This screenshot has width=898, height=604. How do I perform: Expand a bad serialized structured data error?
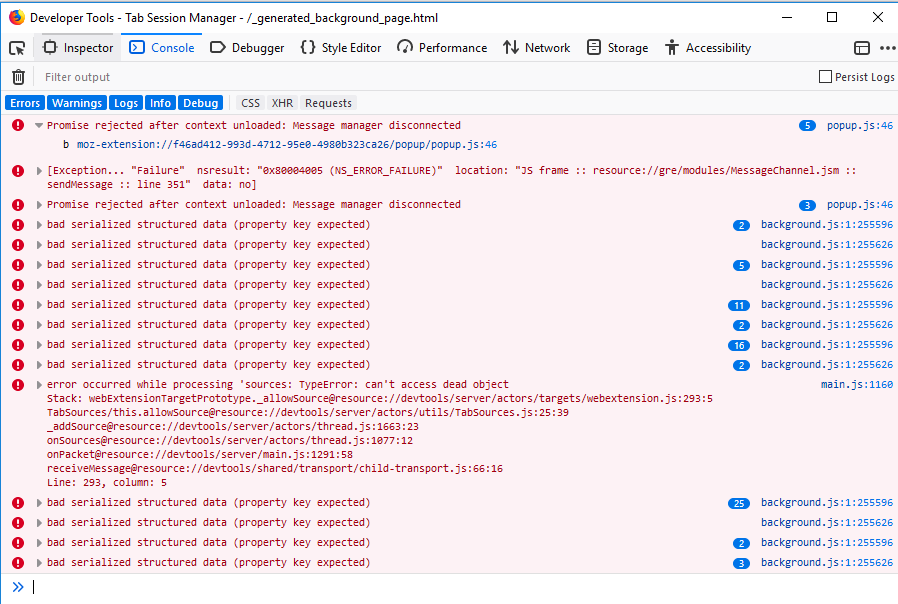point(38,224)
